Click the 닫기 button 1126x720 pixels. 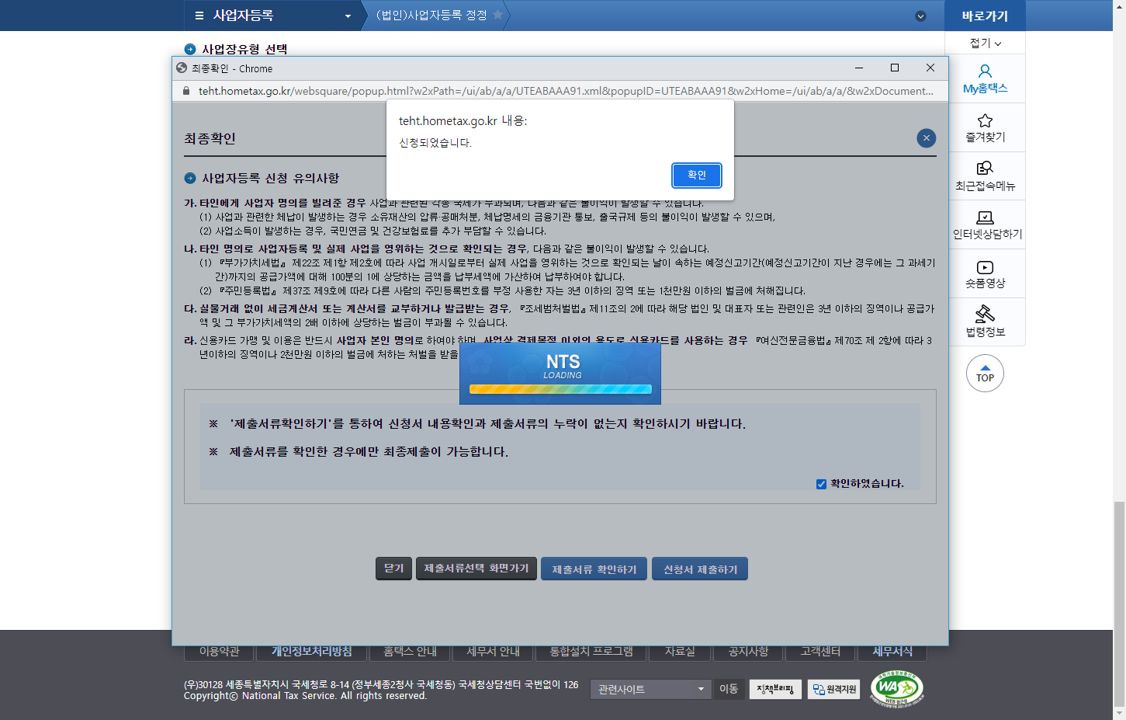(x=394, y=569)
